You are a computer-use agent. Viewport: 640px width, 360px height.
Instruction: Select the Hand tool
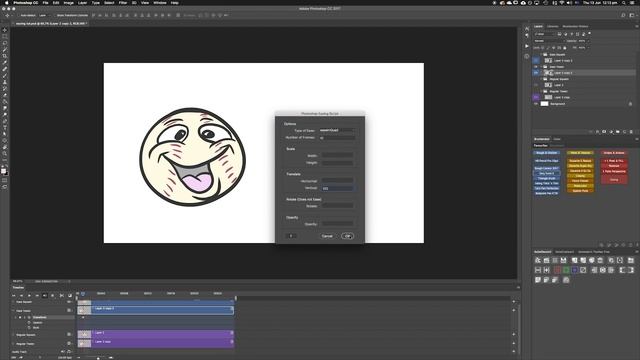[5, 147]
